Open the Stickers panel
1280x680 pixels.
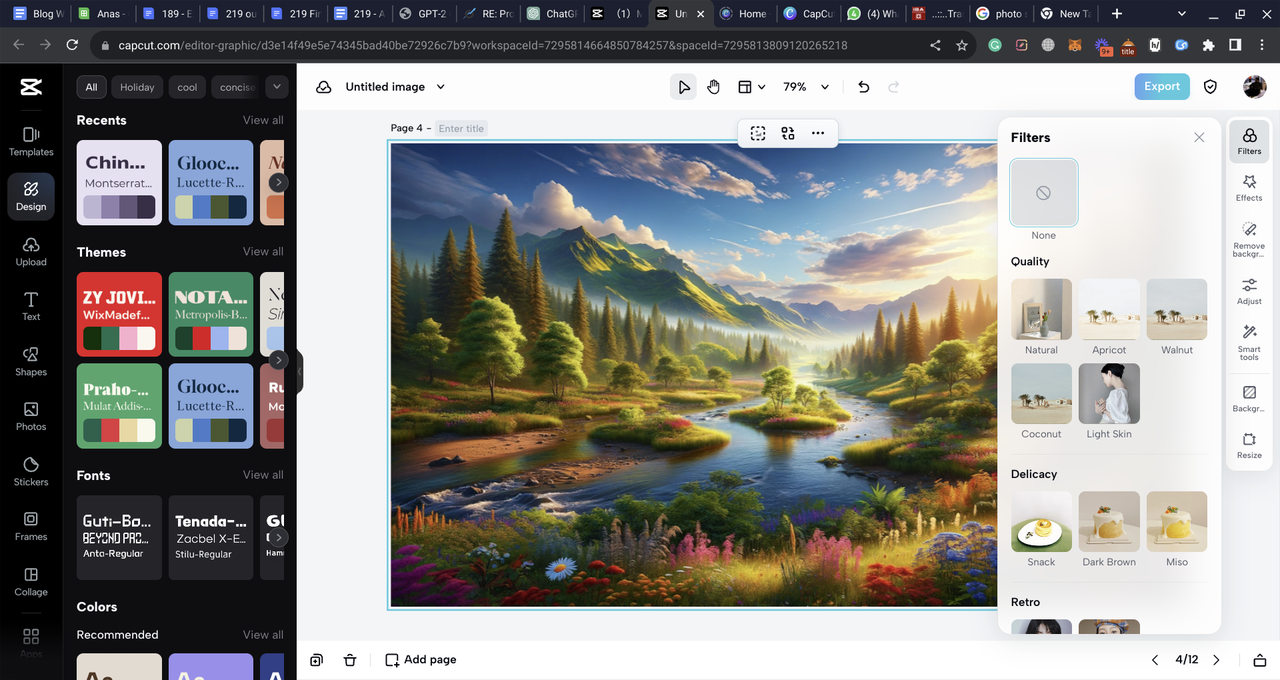click(31, 471)
